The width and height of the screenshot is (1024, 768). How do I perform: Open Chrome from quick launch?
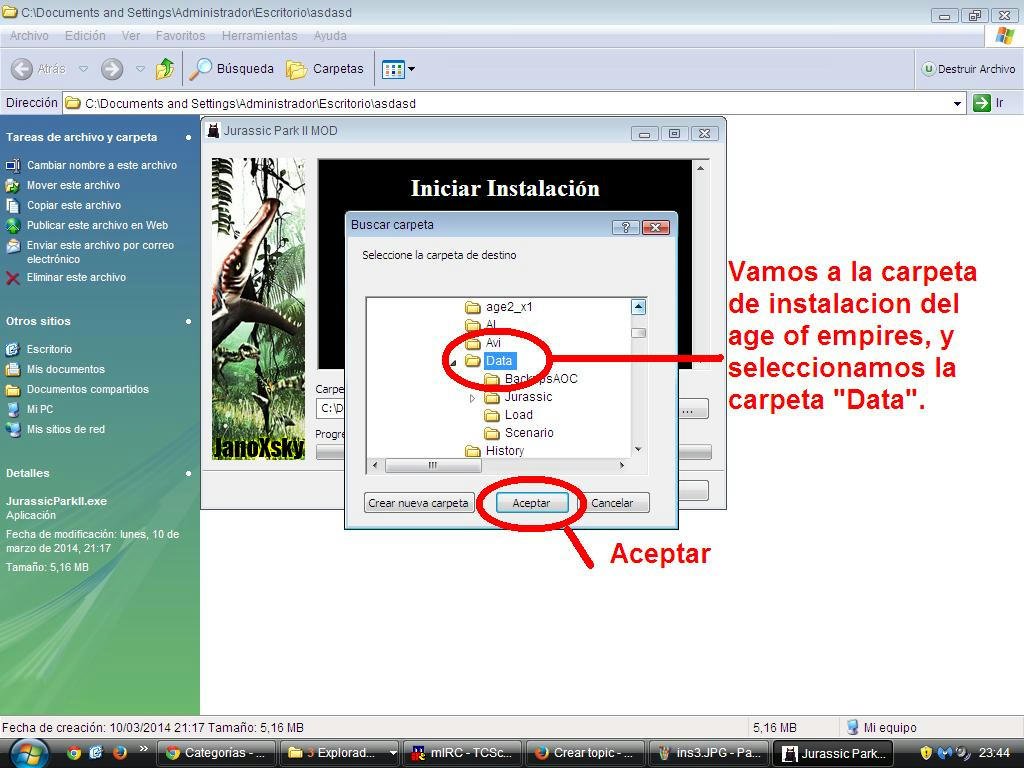(x=74, y=753)
